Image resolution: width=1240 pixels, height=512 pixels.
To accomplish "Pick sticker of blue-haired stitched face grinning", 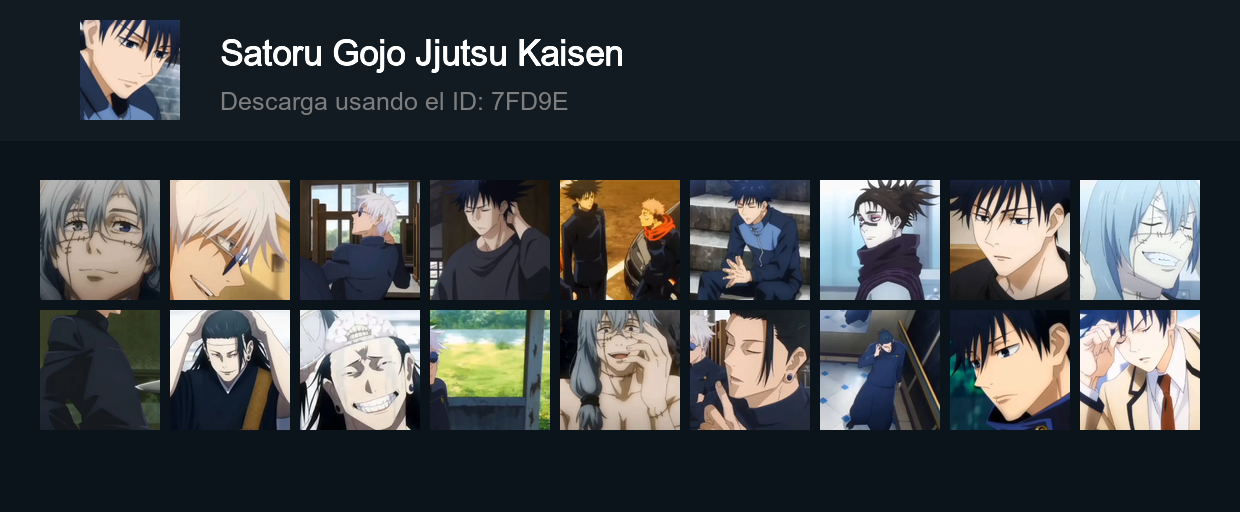I will (1140, 240).
